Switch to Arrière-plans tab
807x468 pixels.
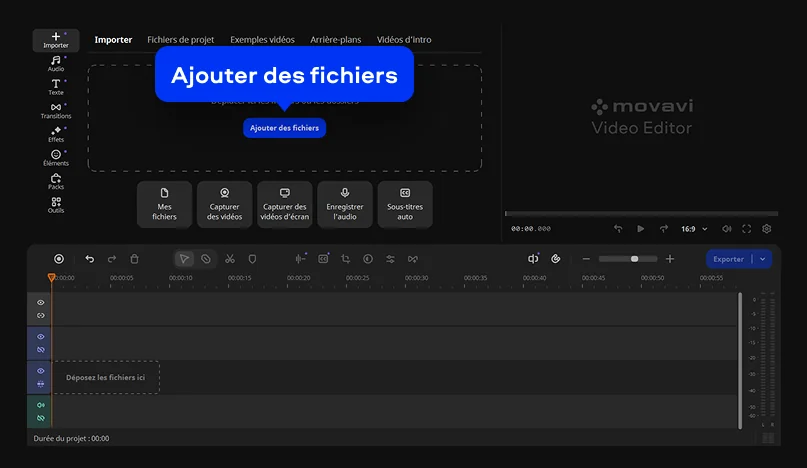(336, 40)
